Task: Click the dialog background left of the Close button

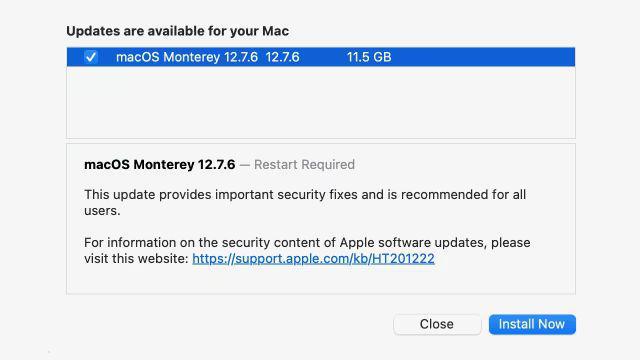Action: [229, 324]
